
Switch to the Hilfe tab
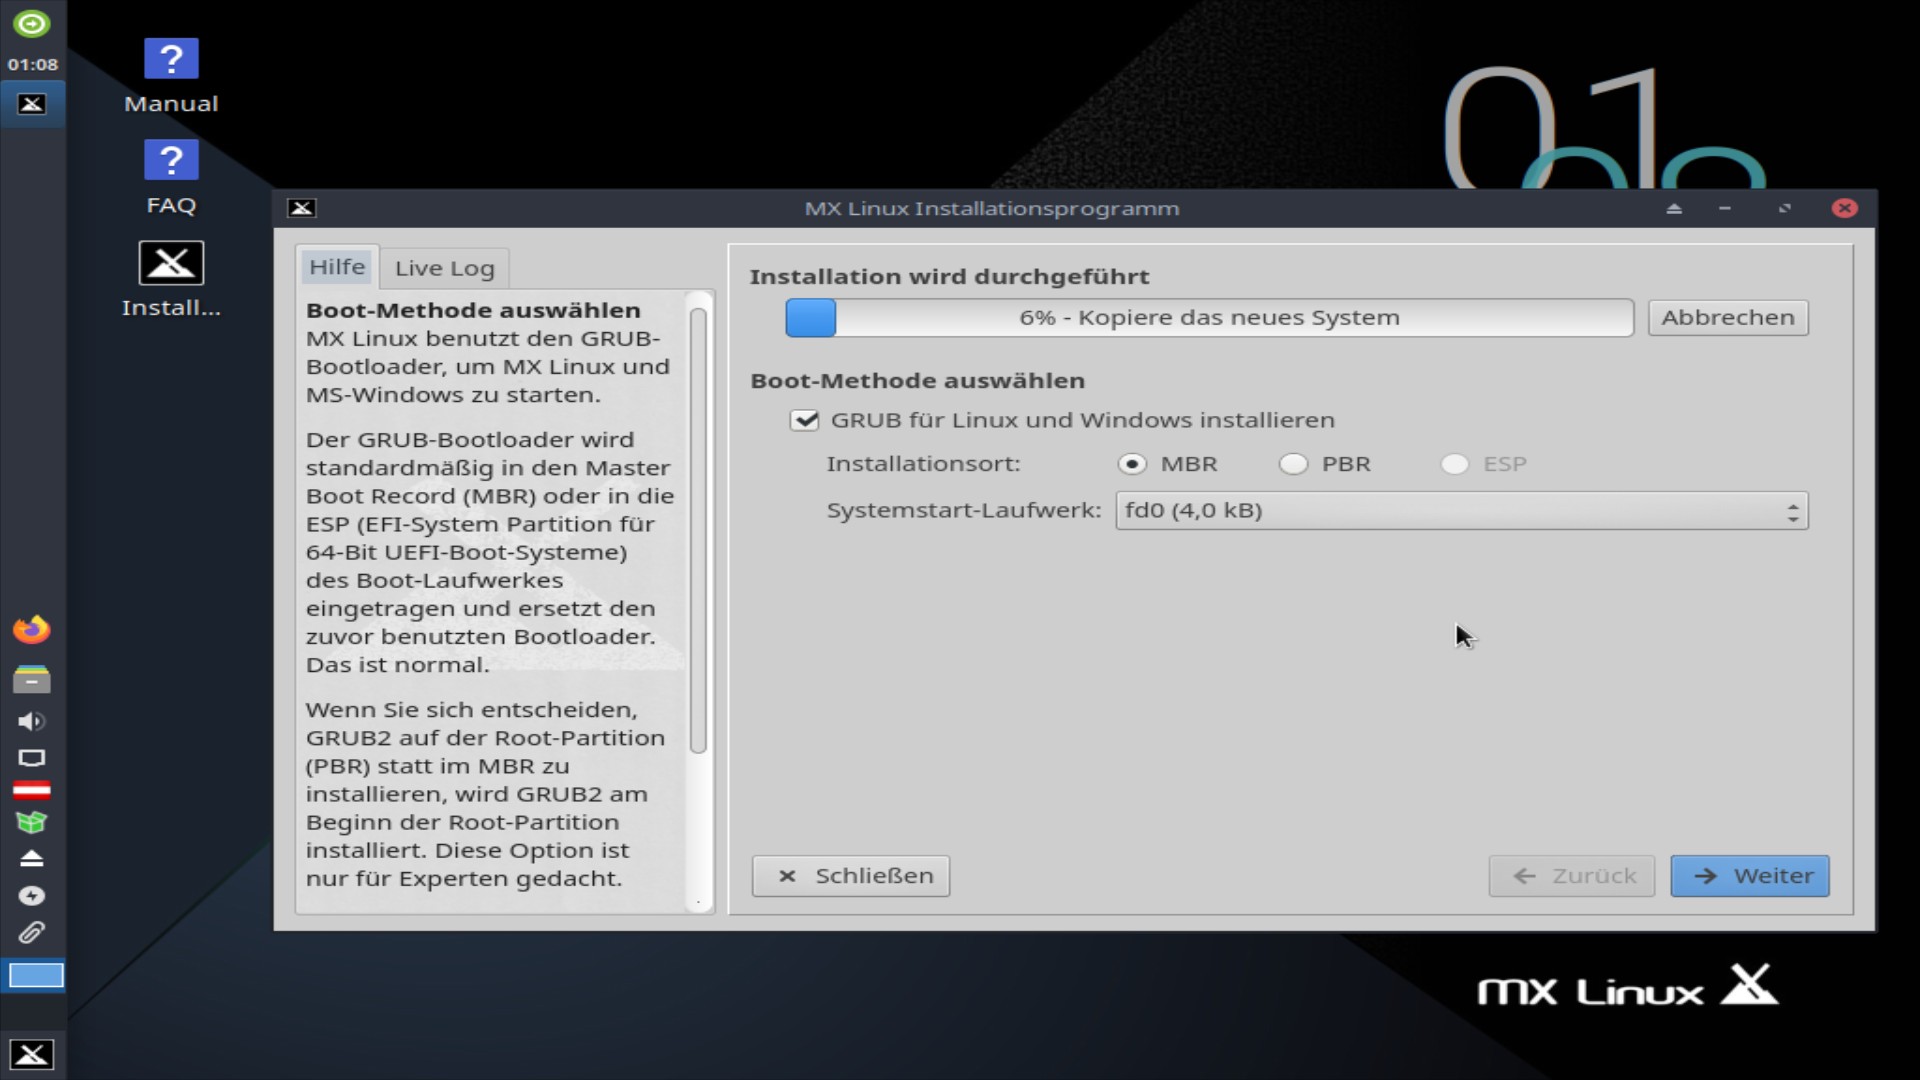coord(337,267)
